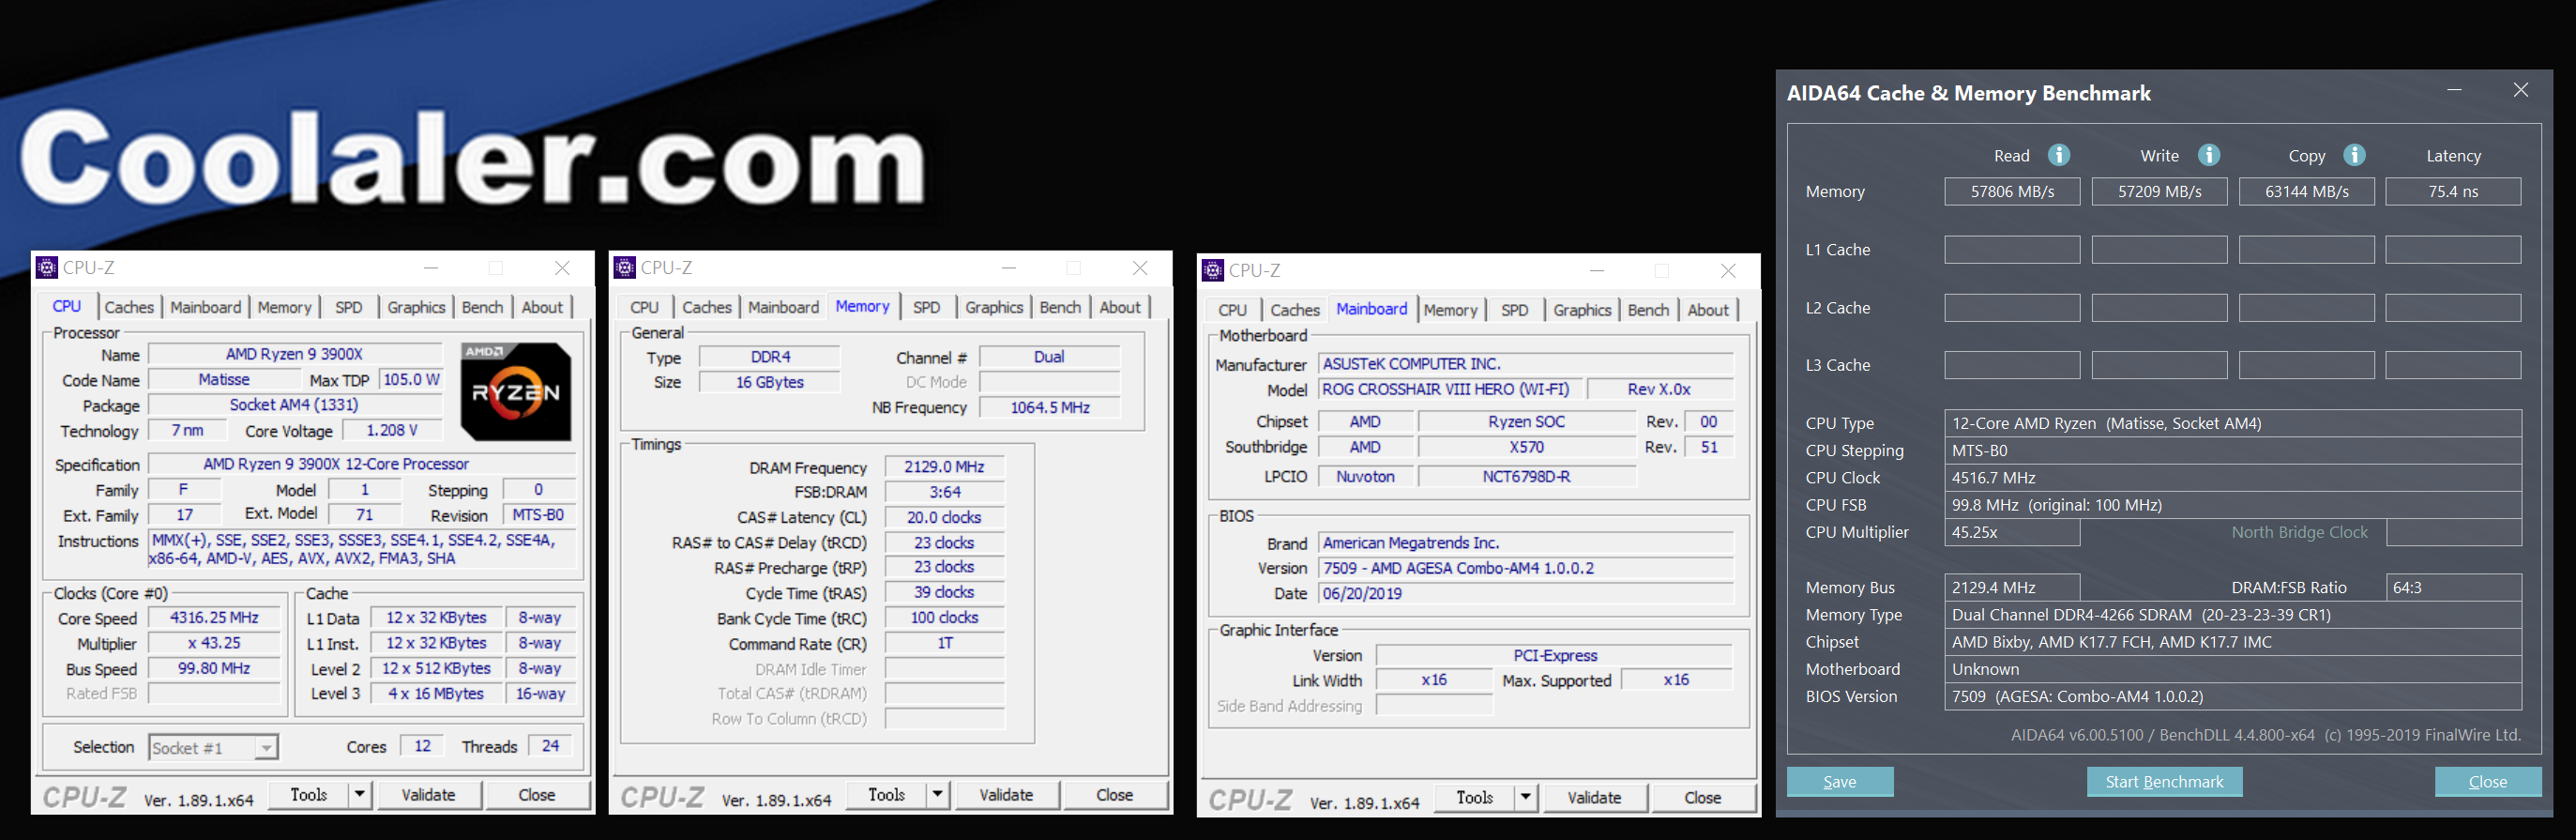Click Memory Size value 16 GBytes
Image resolution: width=2576 pixels, height=840 pixels.
pyautogui.click(x=769, y=383)
